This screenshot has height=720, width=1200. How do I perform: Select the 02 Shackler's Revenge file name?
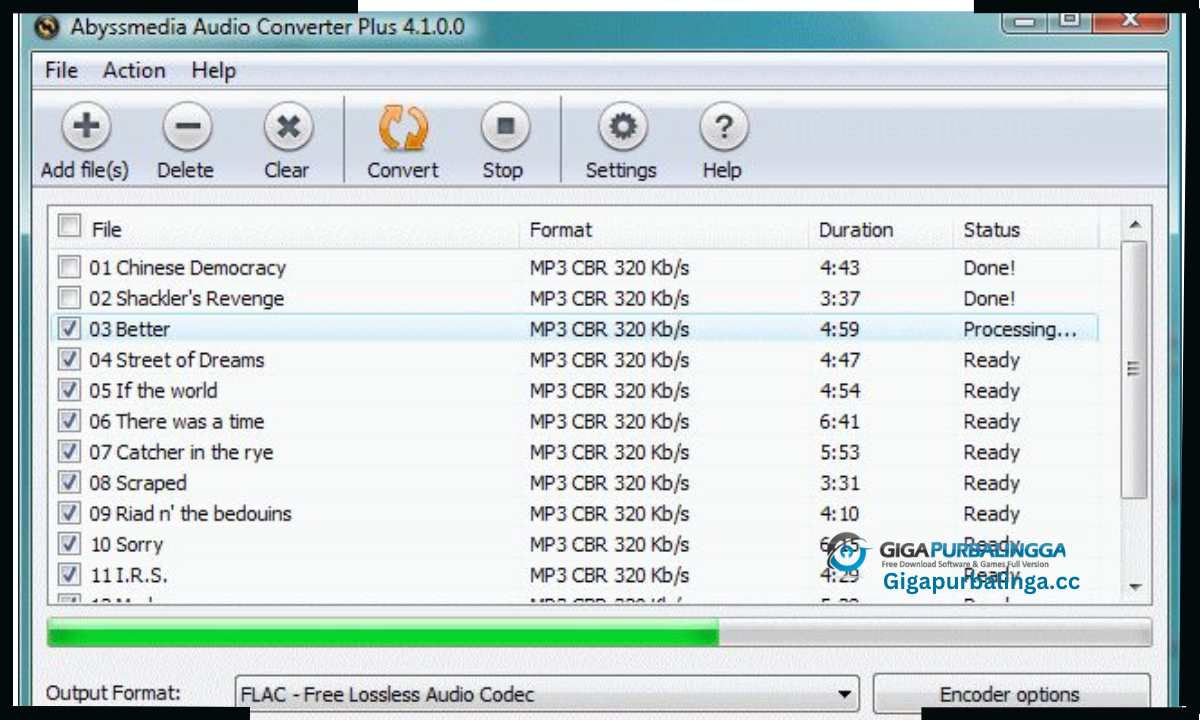pyautogui.click(x=186, y=299)
